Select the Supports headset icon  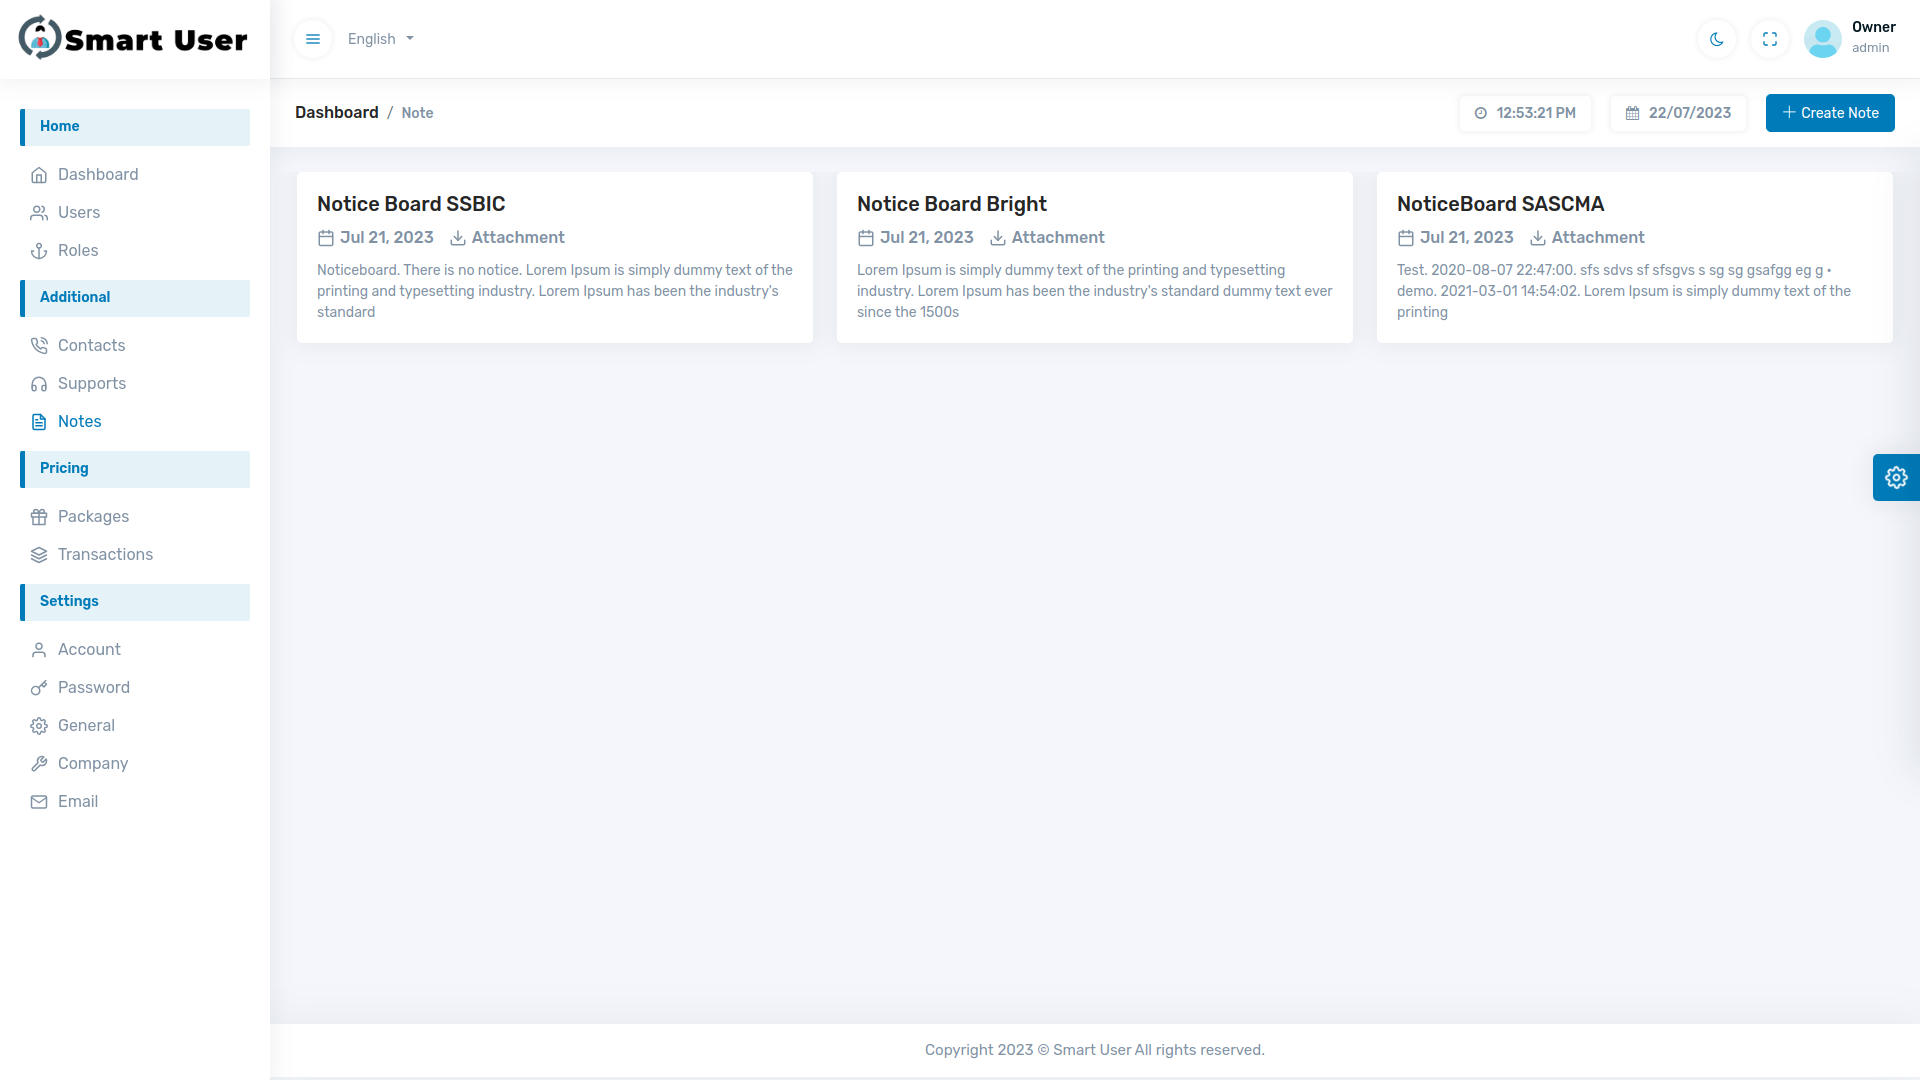click(38, 383)
